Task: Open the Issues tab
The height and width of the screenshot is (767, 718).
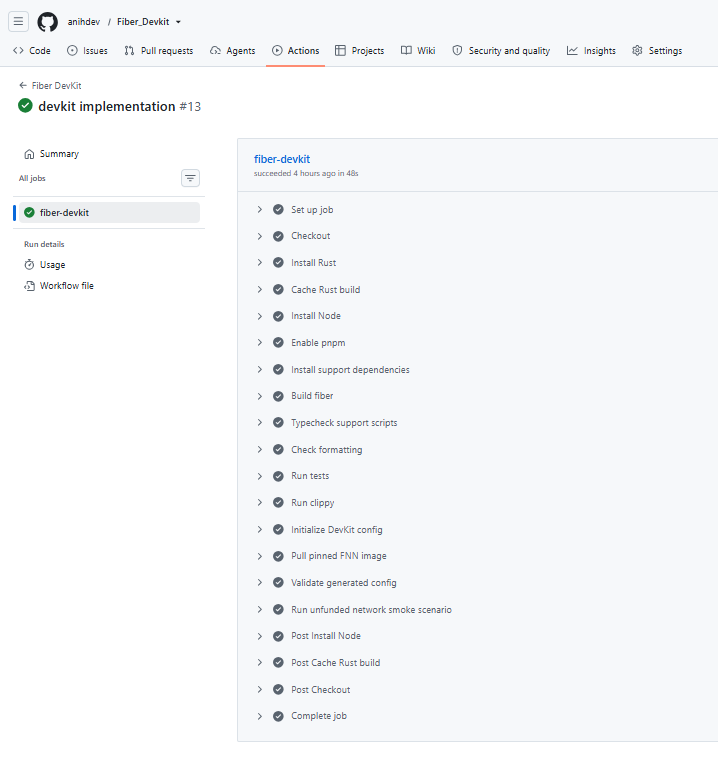Action: (x=87, y=50)
